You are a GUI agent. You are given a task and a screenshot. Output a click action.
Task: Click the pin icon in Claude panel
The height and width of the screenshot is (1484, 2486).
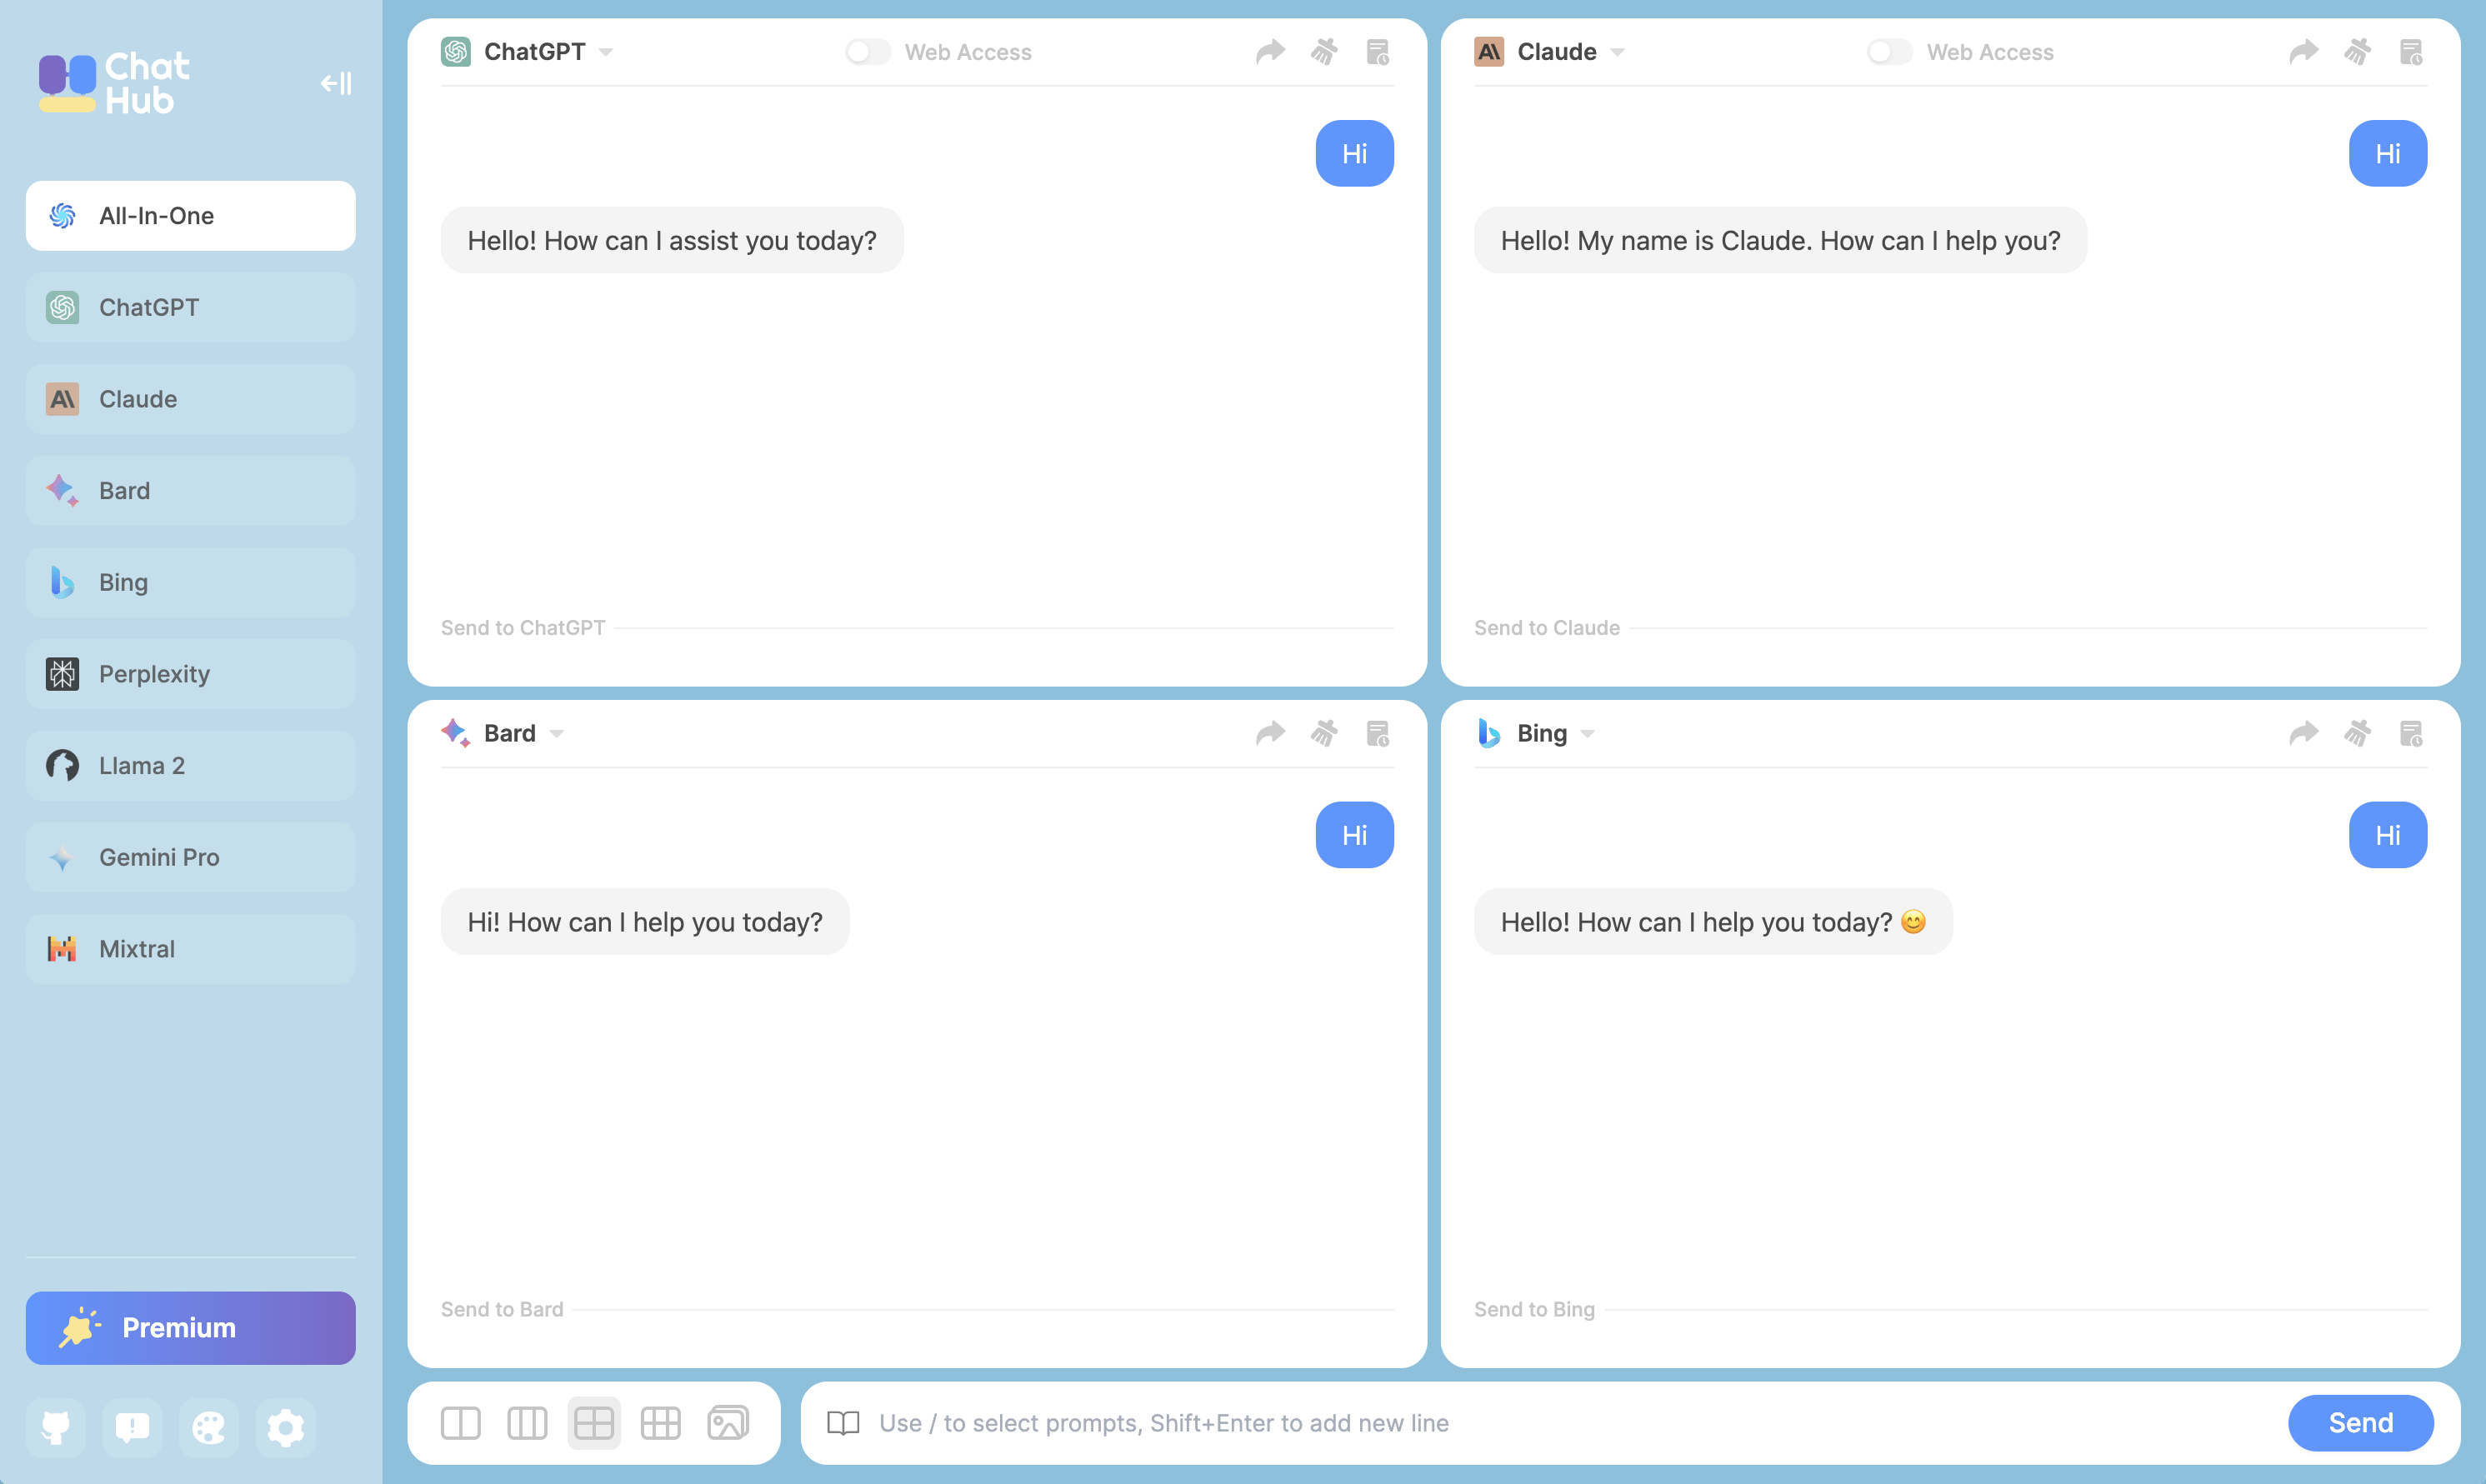(2357, 51)
